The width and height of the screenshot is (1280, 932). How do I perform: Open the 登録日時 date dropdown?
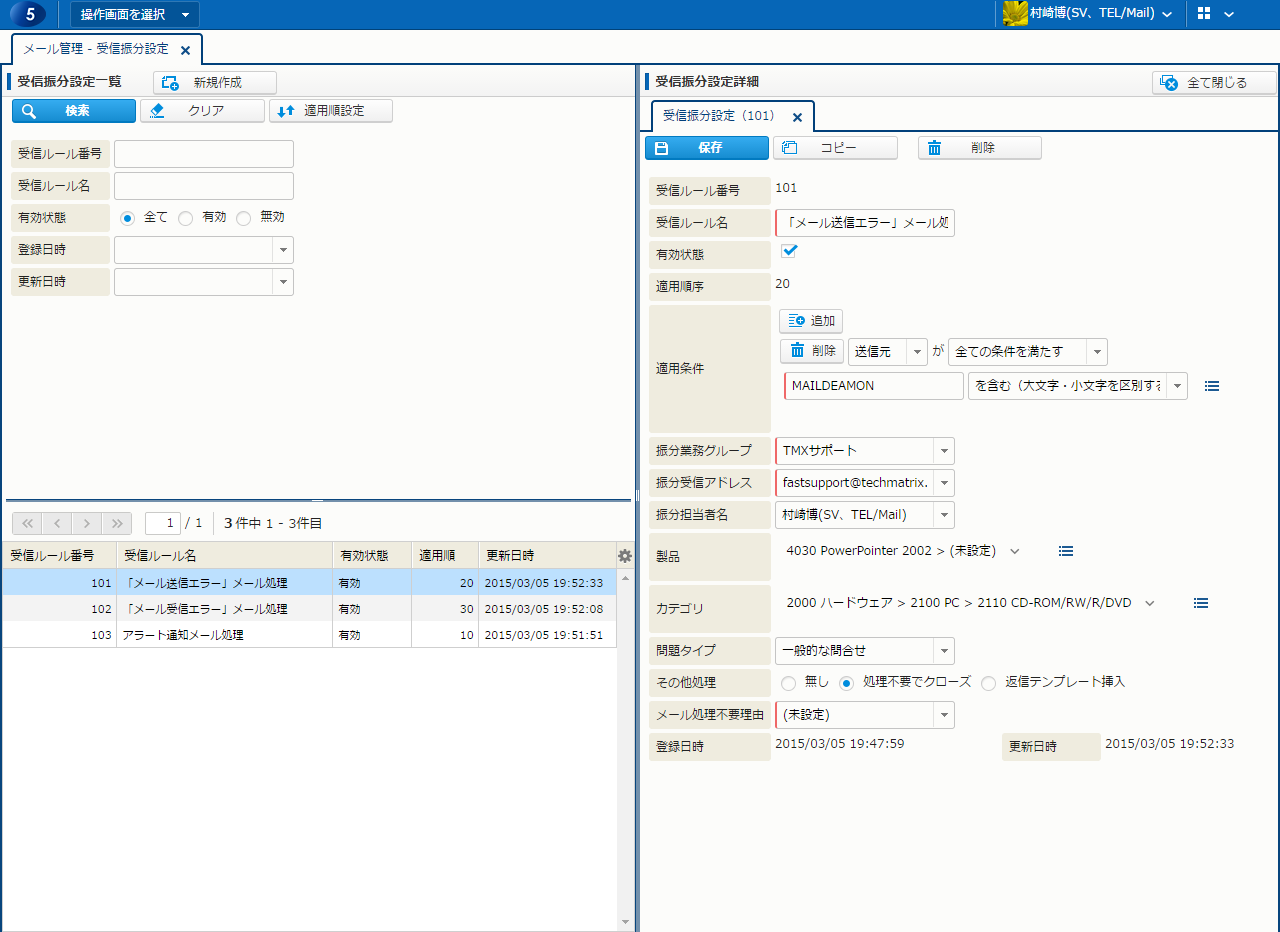click(x=282, y=250)
